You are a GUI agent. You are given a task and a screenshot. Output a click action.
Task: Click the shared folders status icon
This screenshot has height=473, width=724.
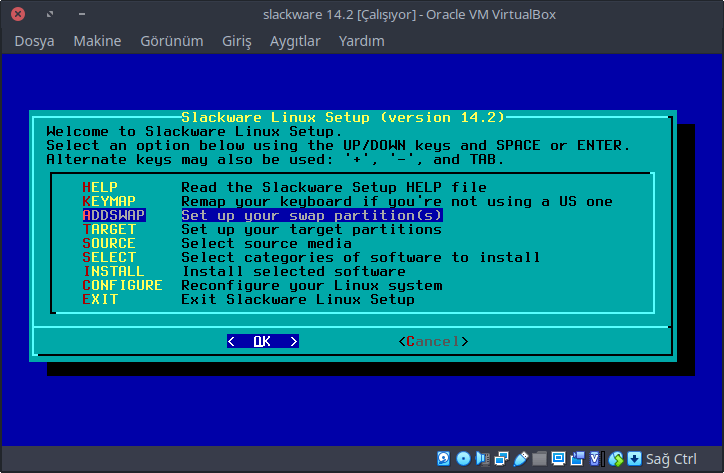coord(539,459)
